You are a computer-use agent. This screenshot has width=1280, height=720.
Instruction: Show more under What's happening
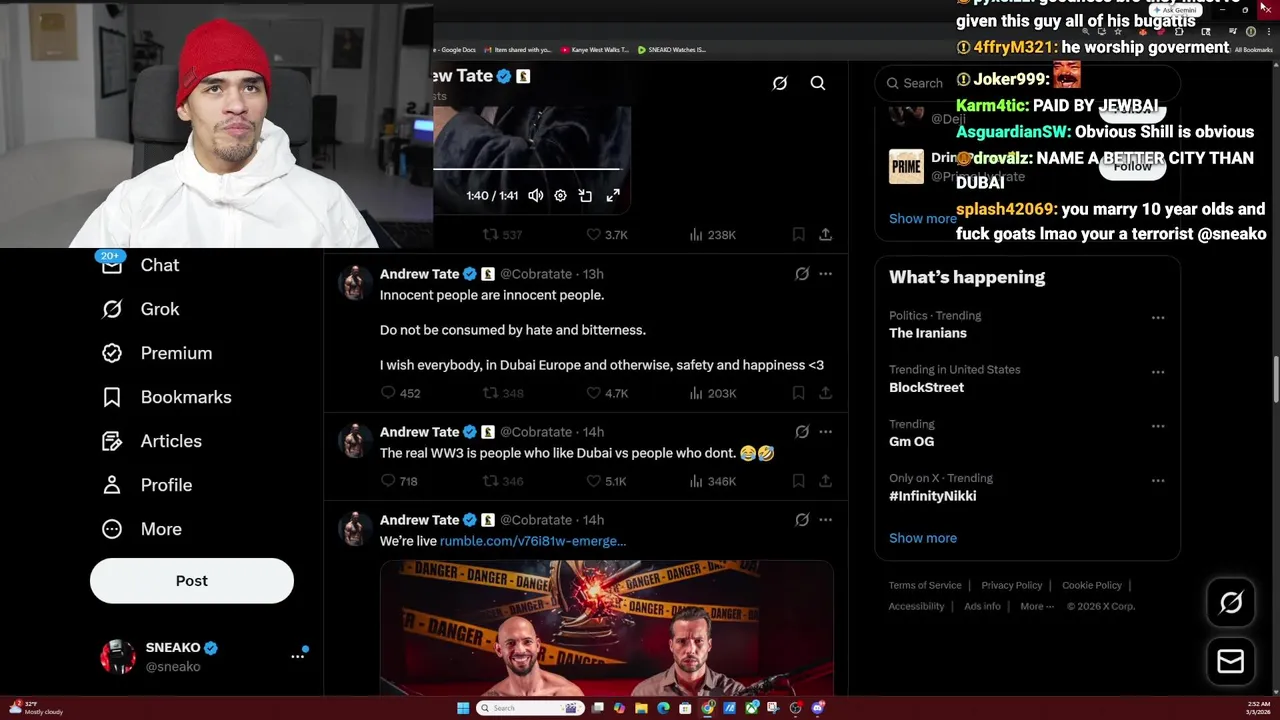pyautogui.click(x=923, y=538)
